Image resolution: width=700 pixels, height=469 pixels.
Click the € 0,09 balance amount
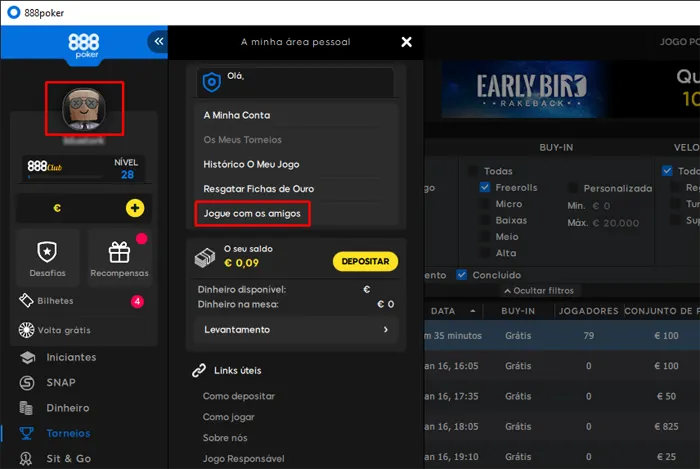242,263
